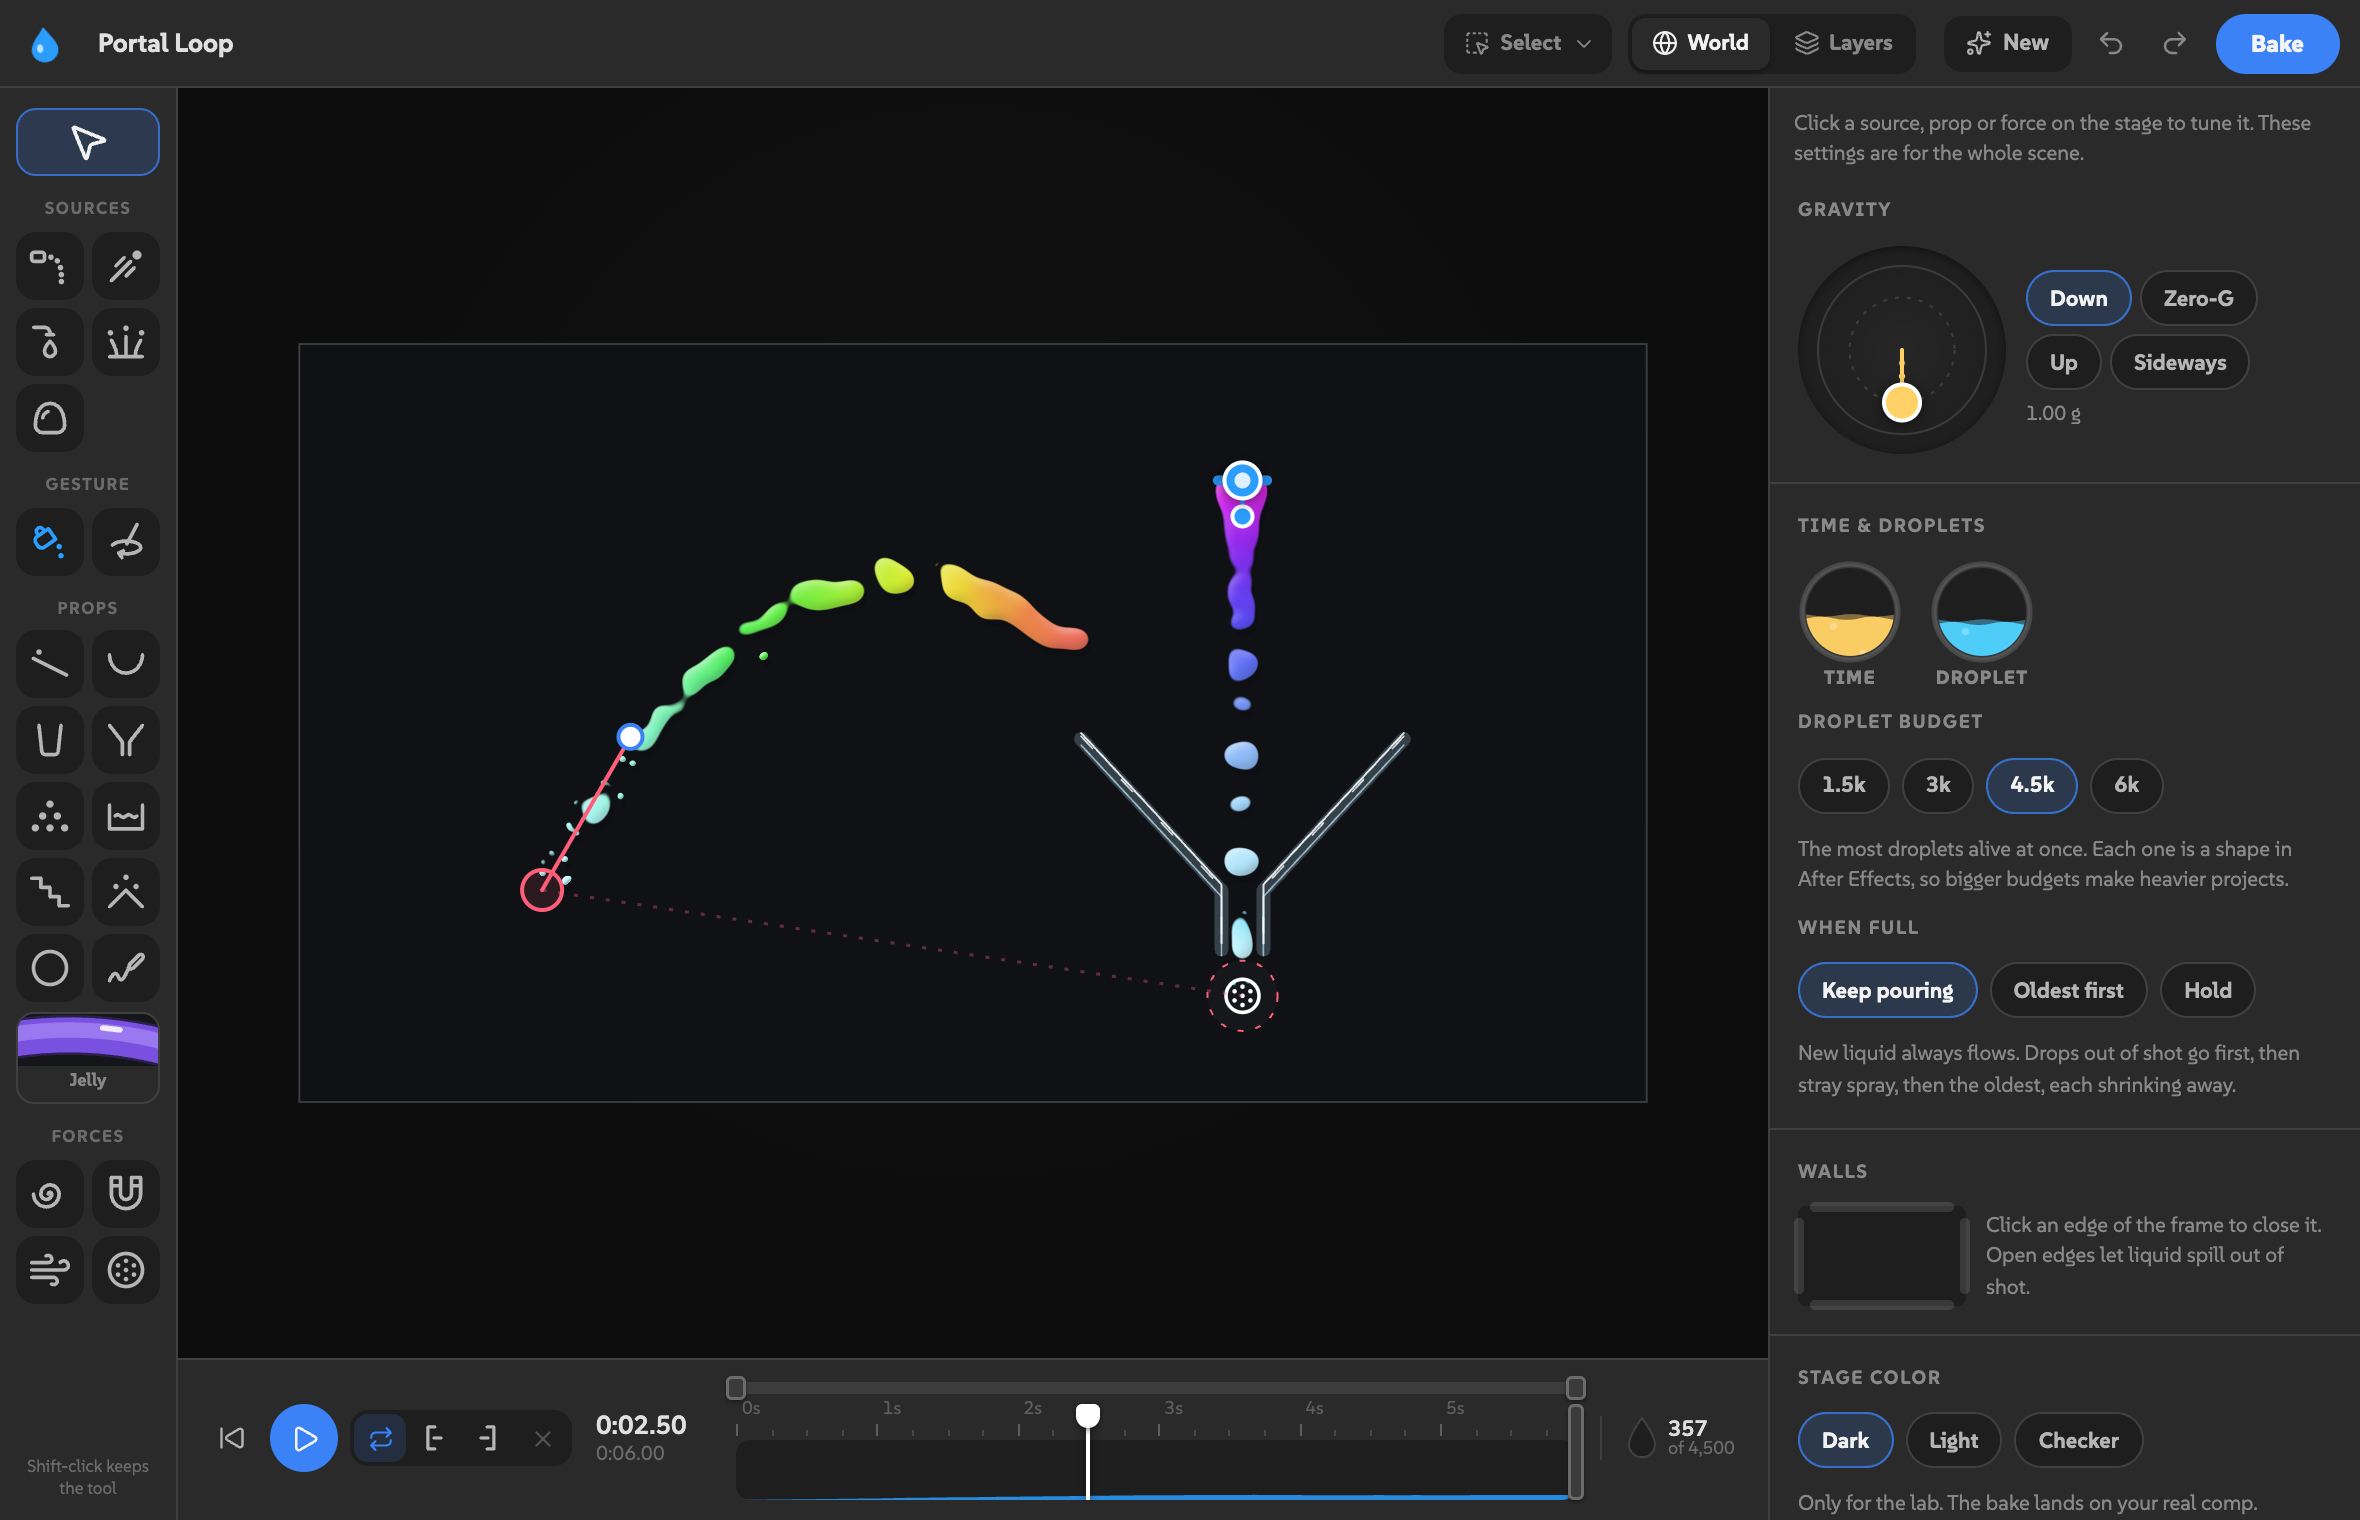
Task: Choose the 6k droplet budget
Action: click(2126, 785)
